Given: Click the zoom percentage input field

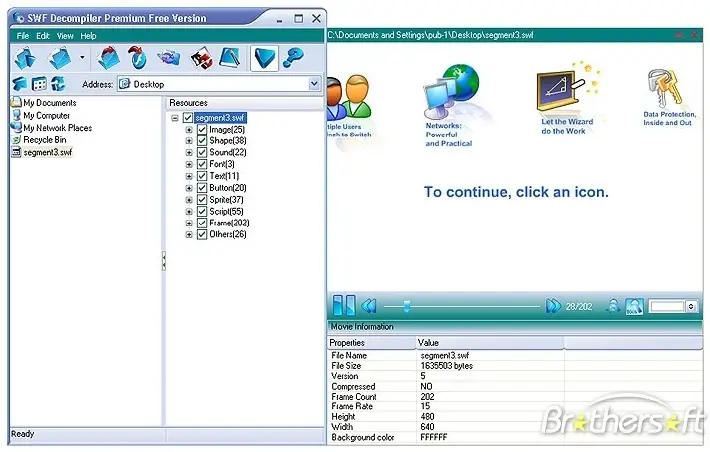Looking at the screenshot, I should (667, 307).
